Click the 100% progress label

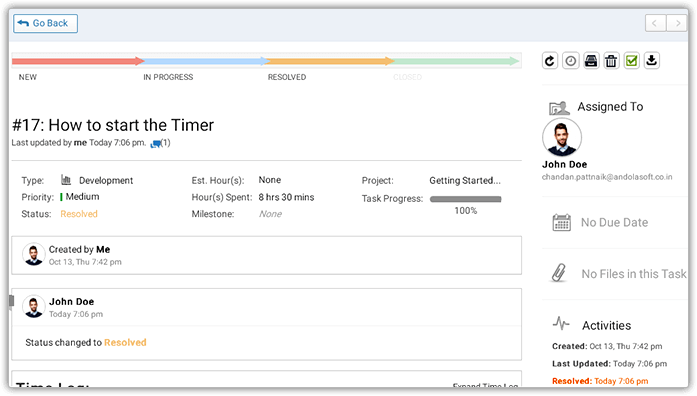(465, 211)
